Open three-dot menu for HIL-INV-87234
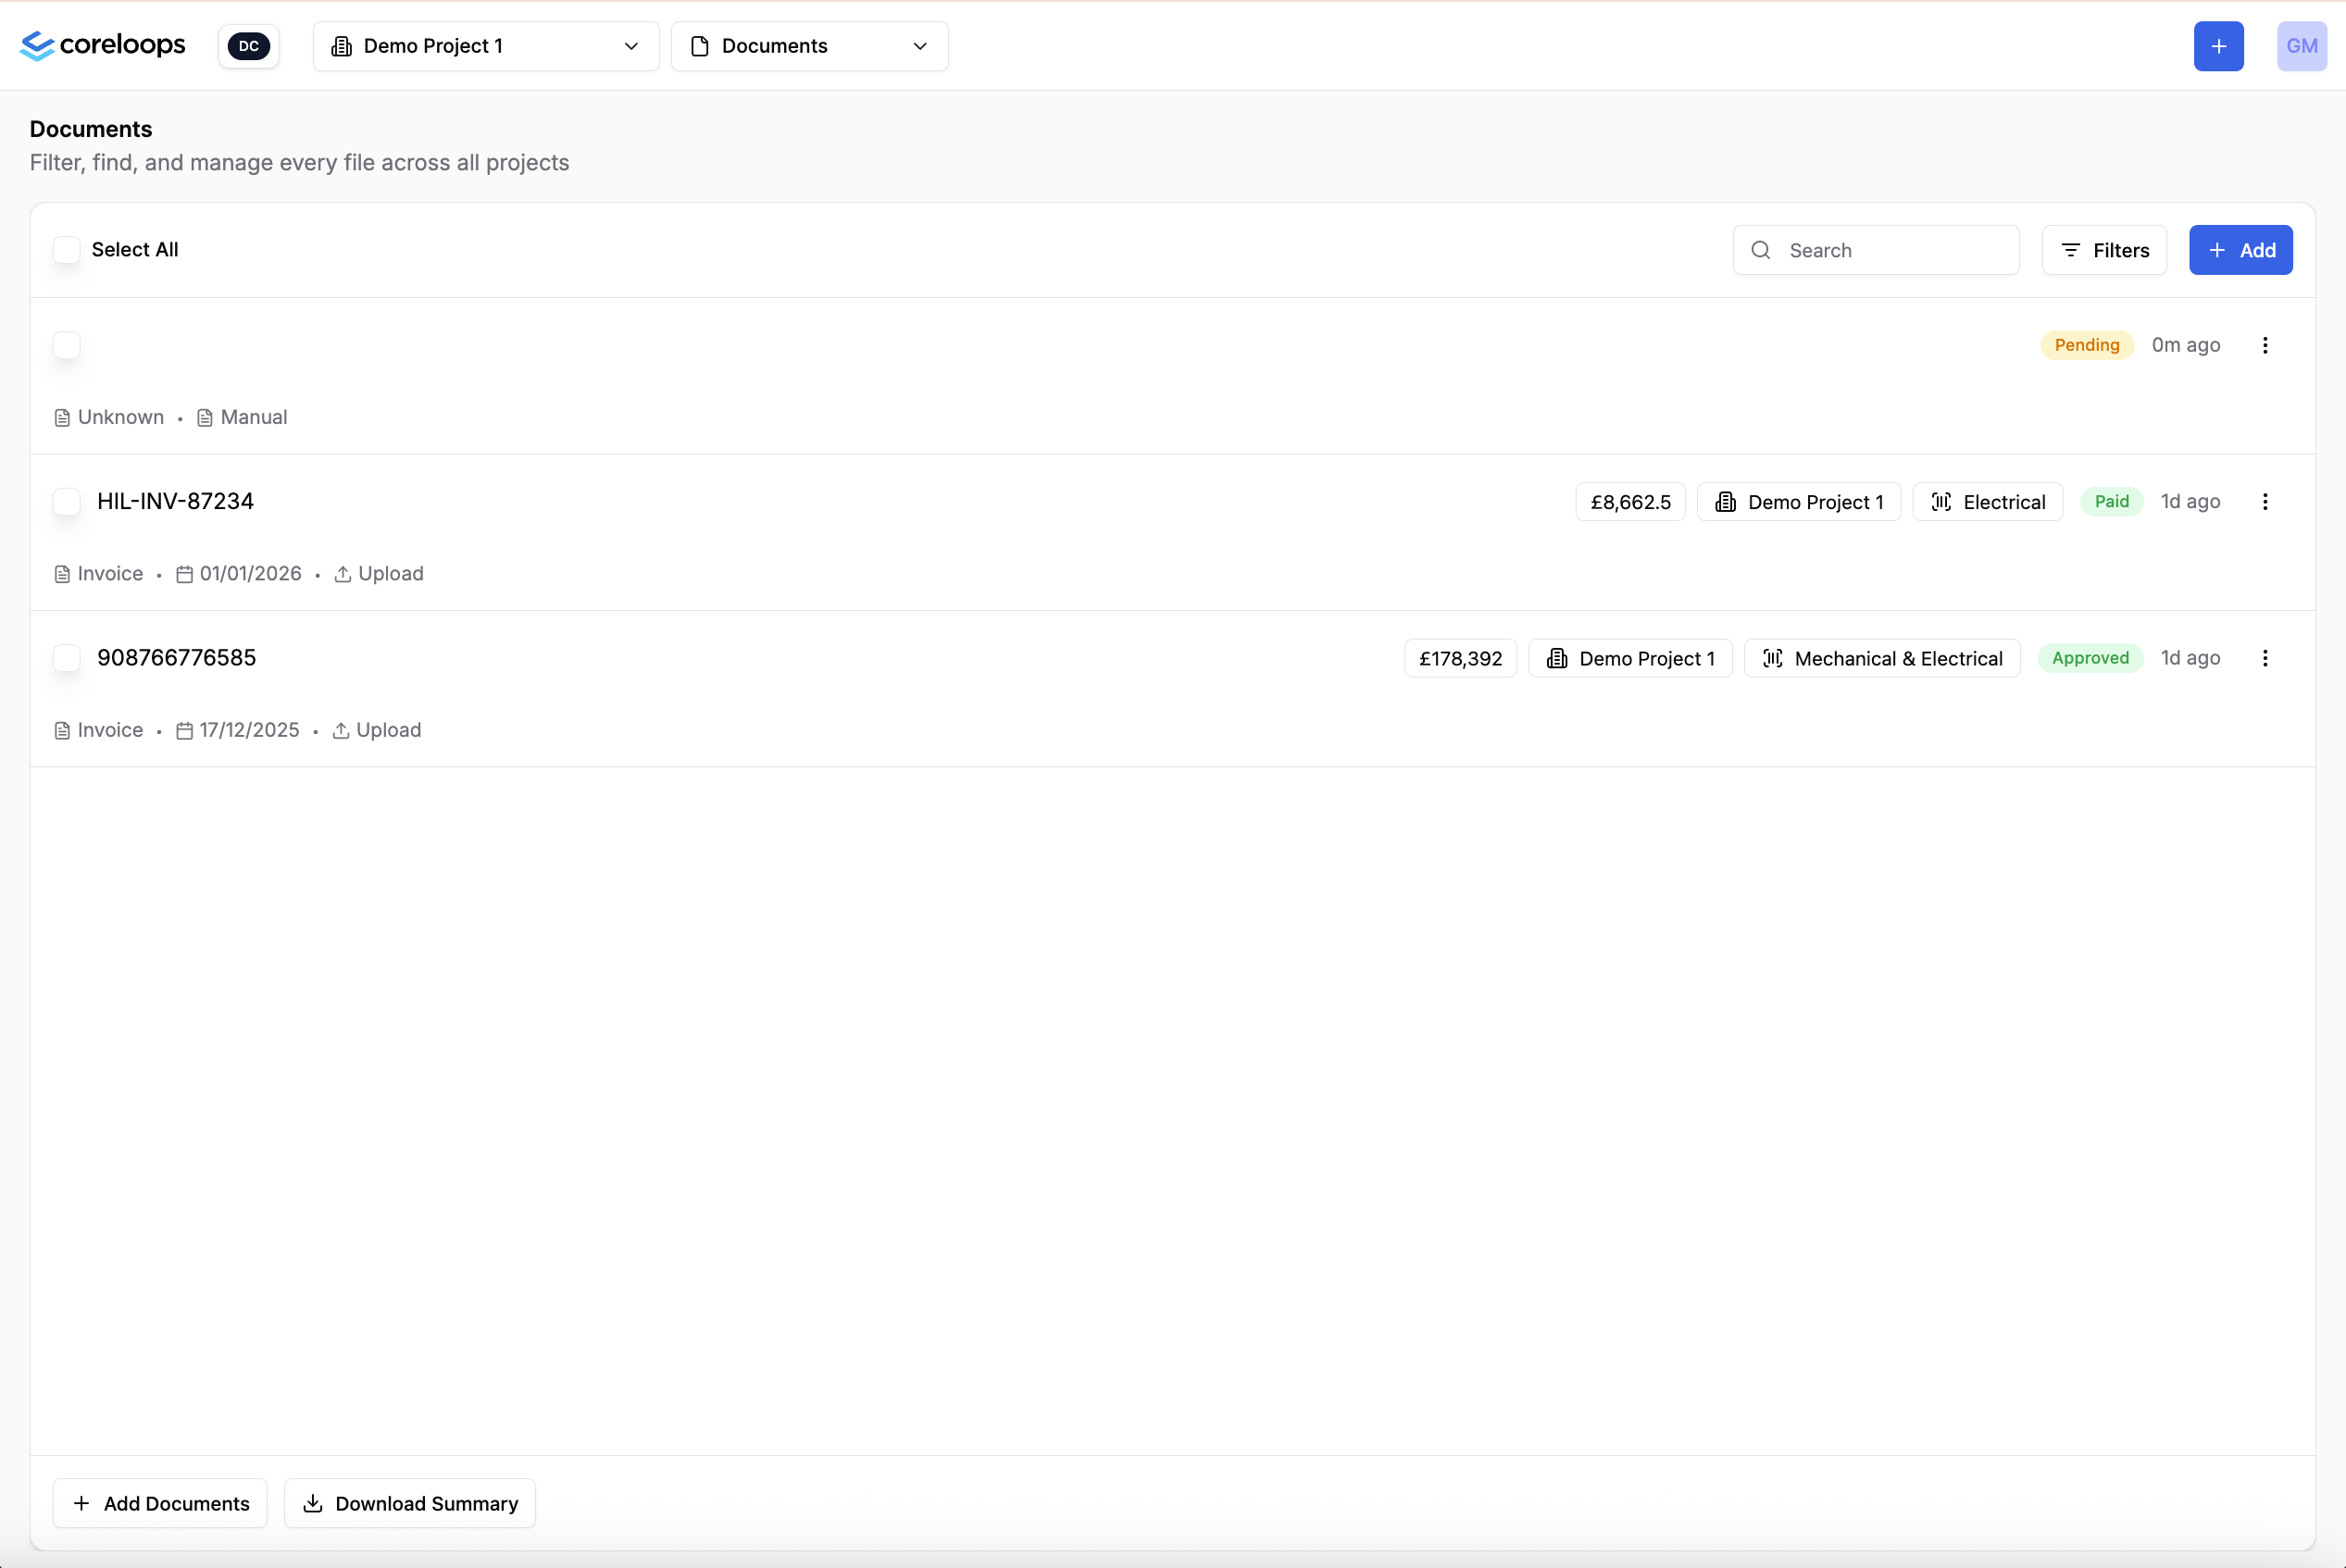2346x1568 pixels. 2265,502
